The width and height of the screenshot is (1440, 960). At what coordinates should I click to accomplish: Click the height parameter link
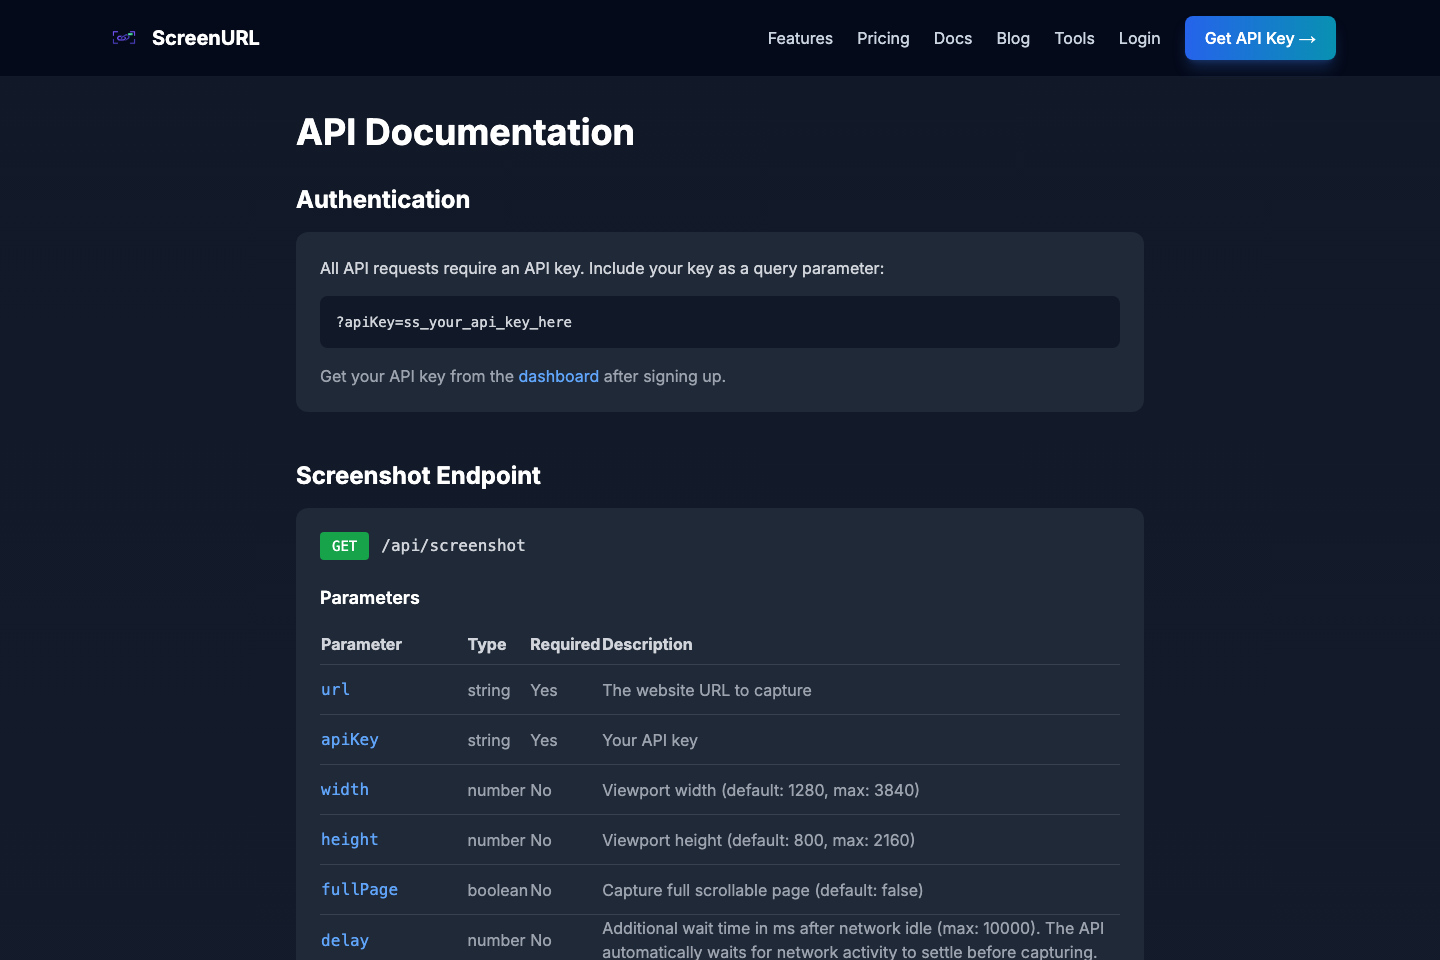click(x=349, y=839)
